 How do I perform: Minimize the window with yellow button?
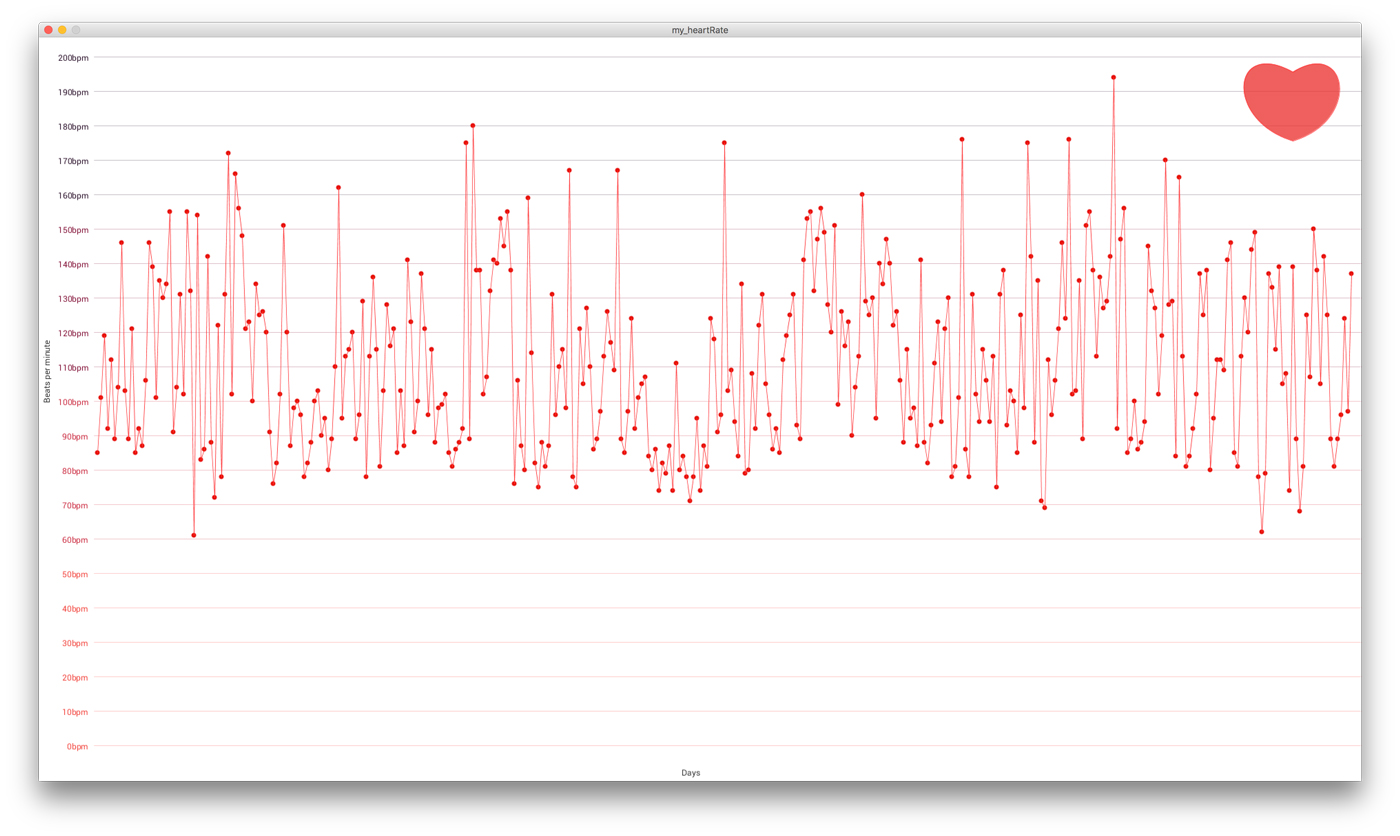click(62, 30)
